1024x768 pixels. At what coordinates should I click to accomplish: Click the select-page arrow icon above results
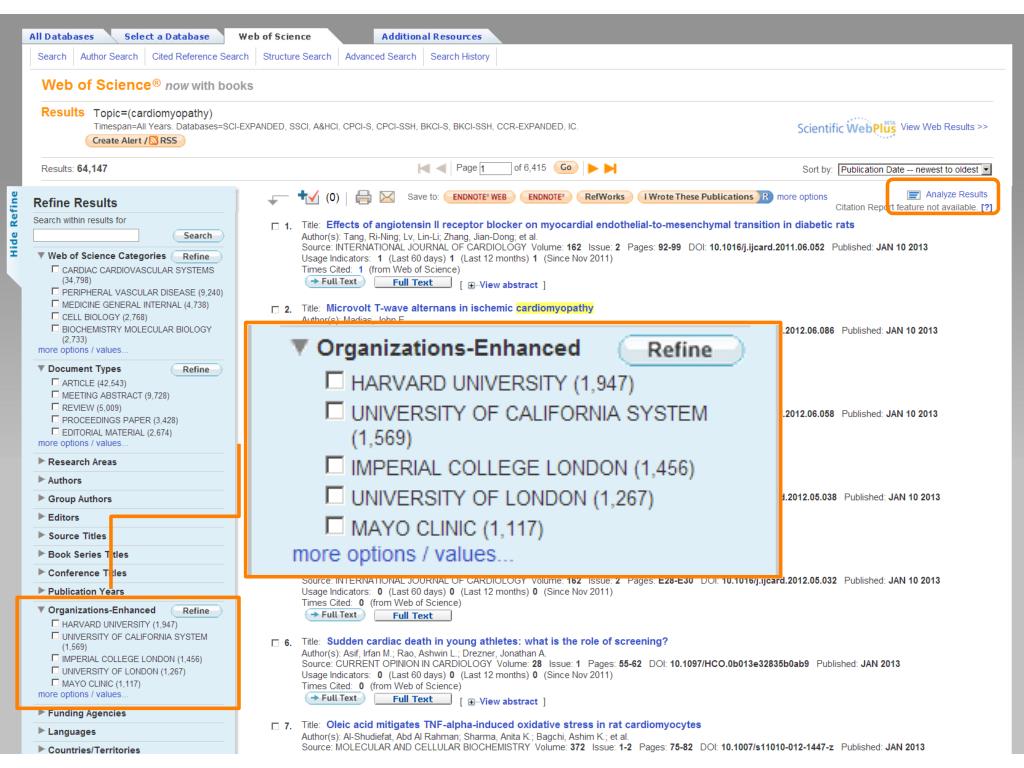pyautogui.click(x=278, y=198)
